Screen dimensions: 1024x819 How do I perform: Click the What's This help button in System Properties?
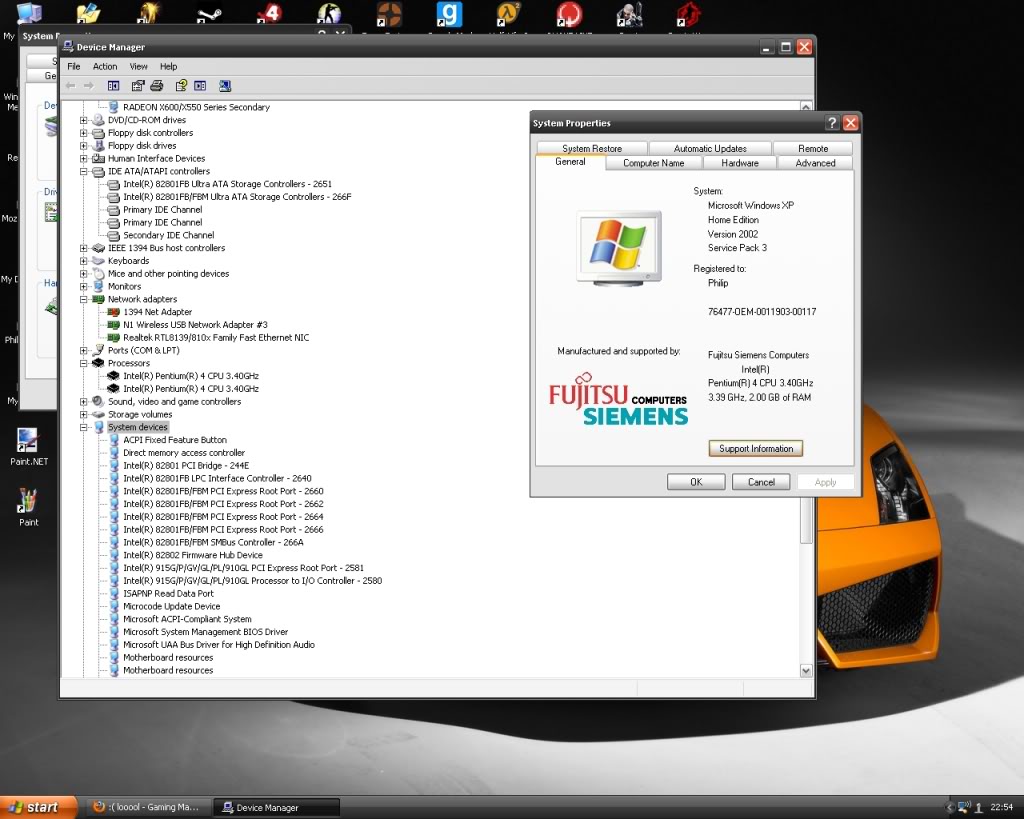(832, 123)
